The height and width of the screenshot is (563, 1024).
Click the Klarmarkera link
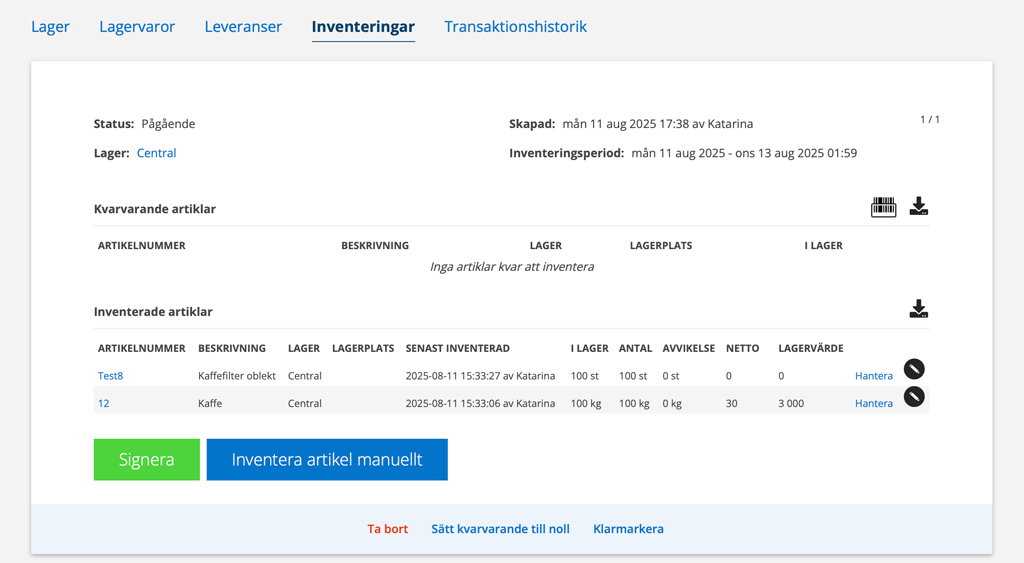628,529
